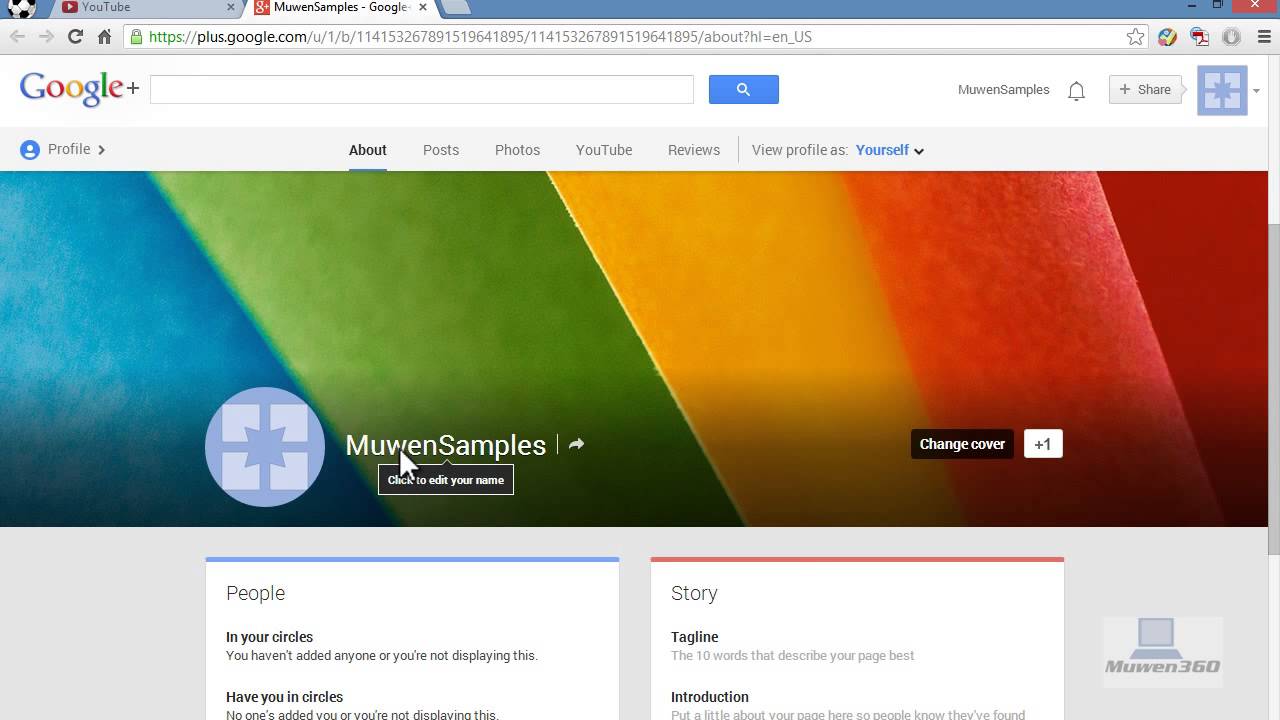Open the colorful checkmark extension icon
1280x720 pixels.
pos(1167,37)
